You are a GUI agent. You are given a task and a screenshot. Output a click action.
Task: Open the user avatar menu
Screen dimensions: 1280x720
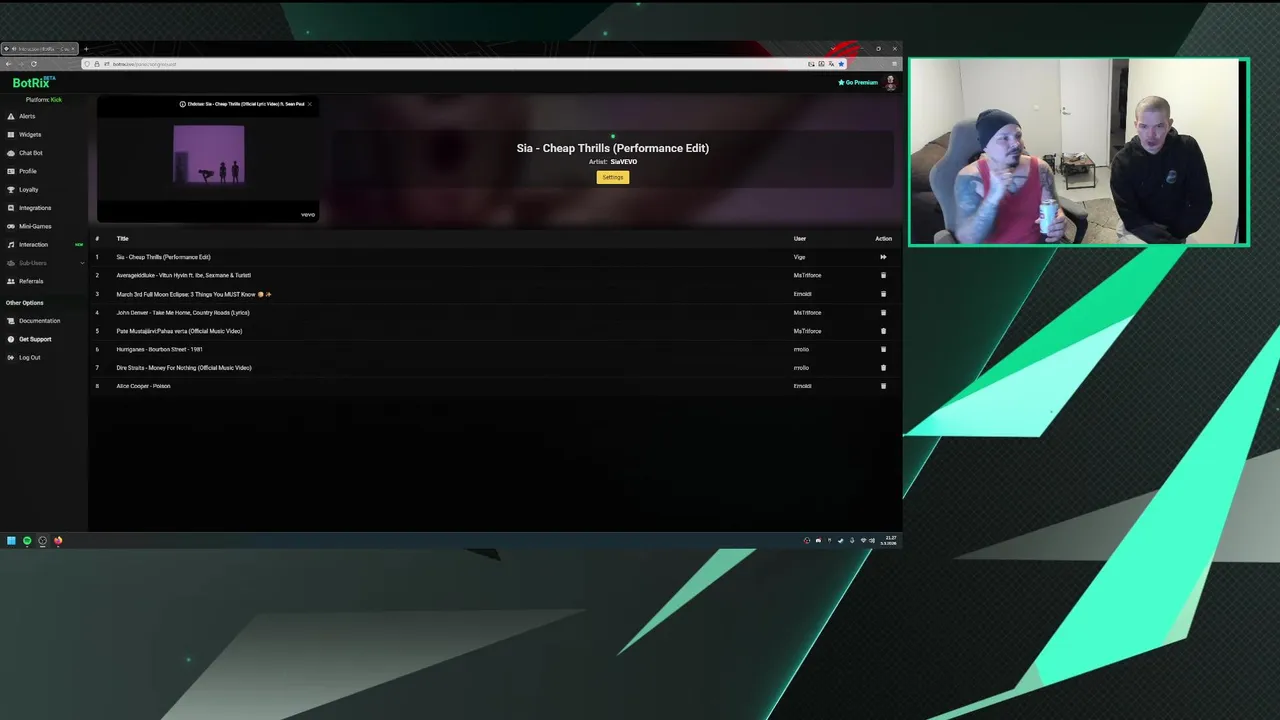click(890, 83)
